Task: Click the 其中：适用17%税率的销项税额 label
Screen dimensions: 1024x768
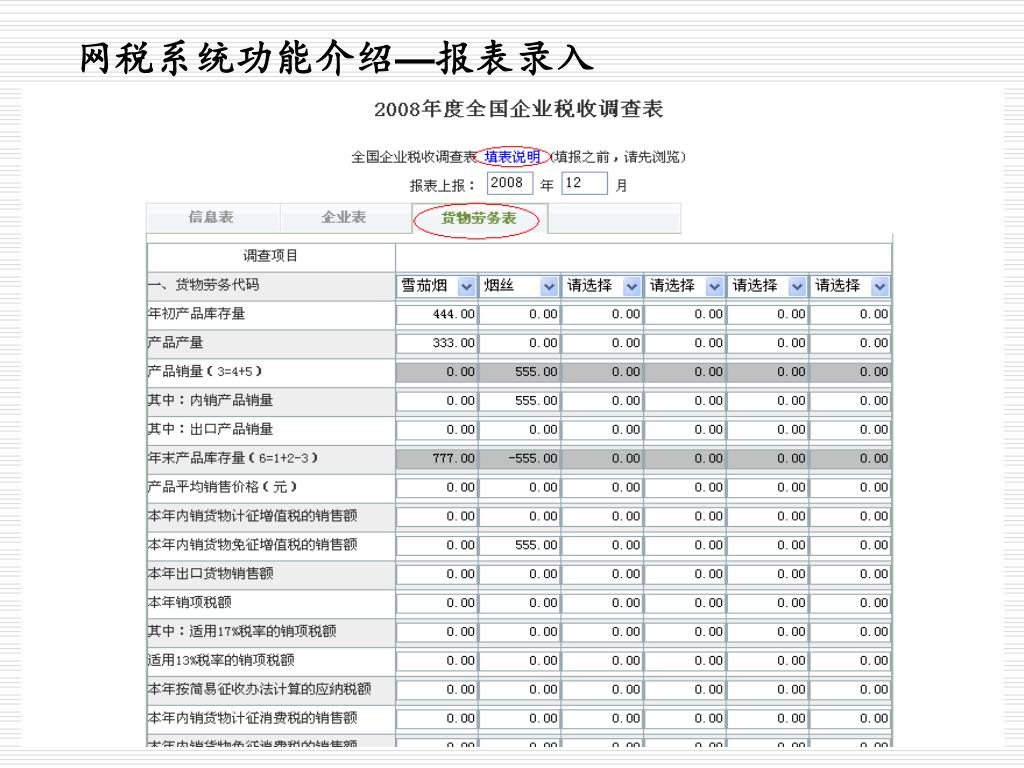Action: tap(242, 631)
